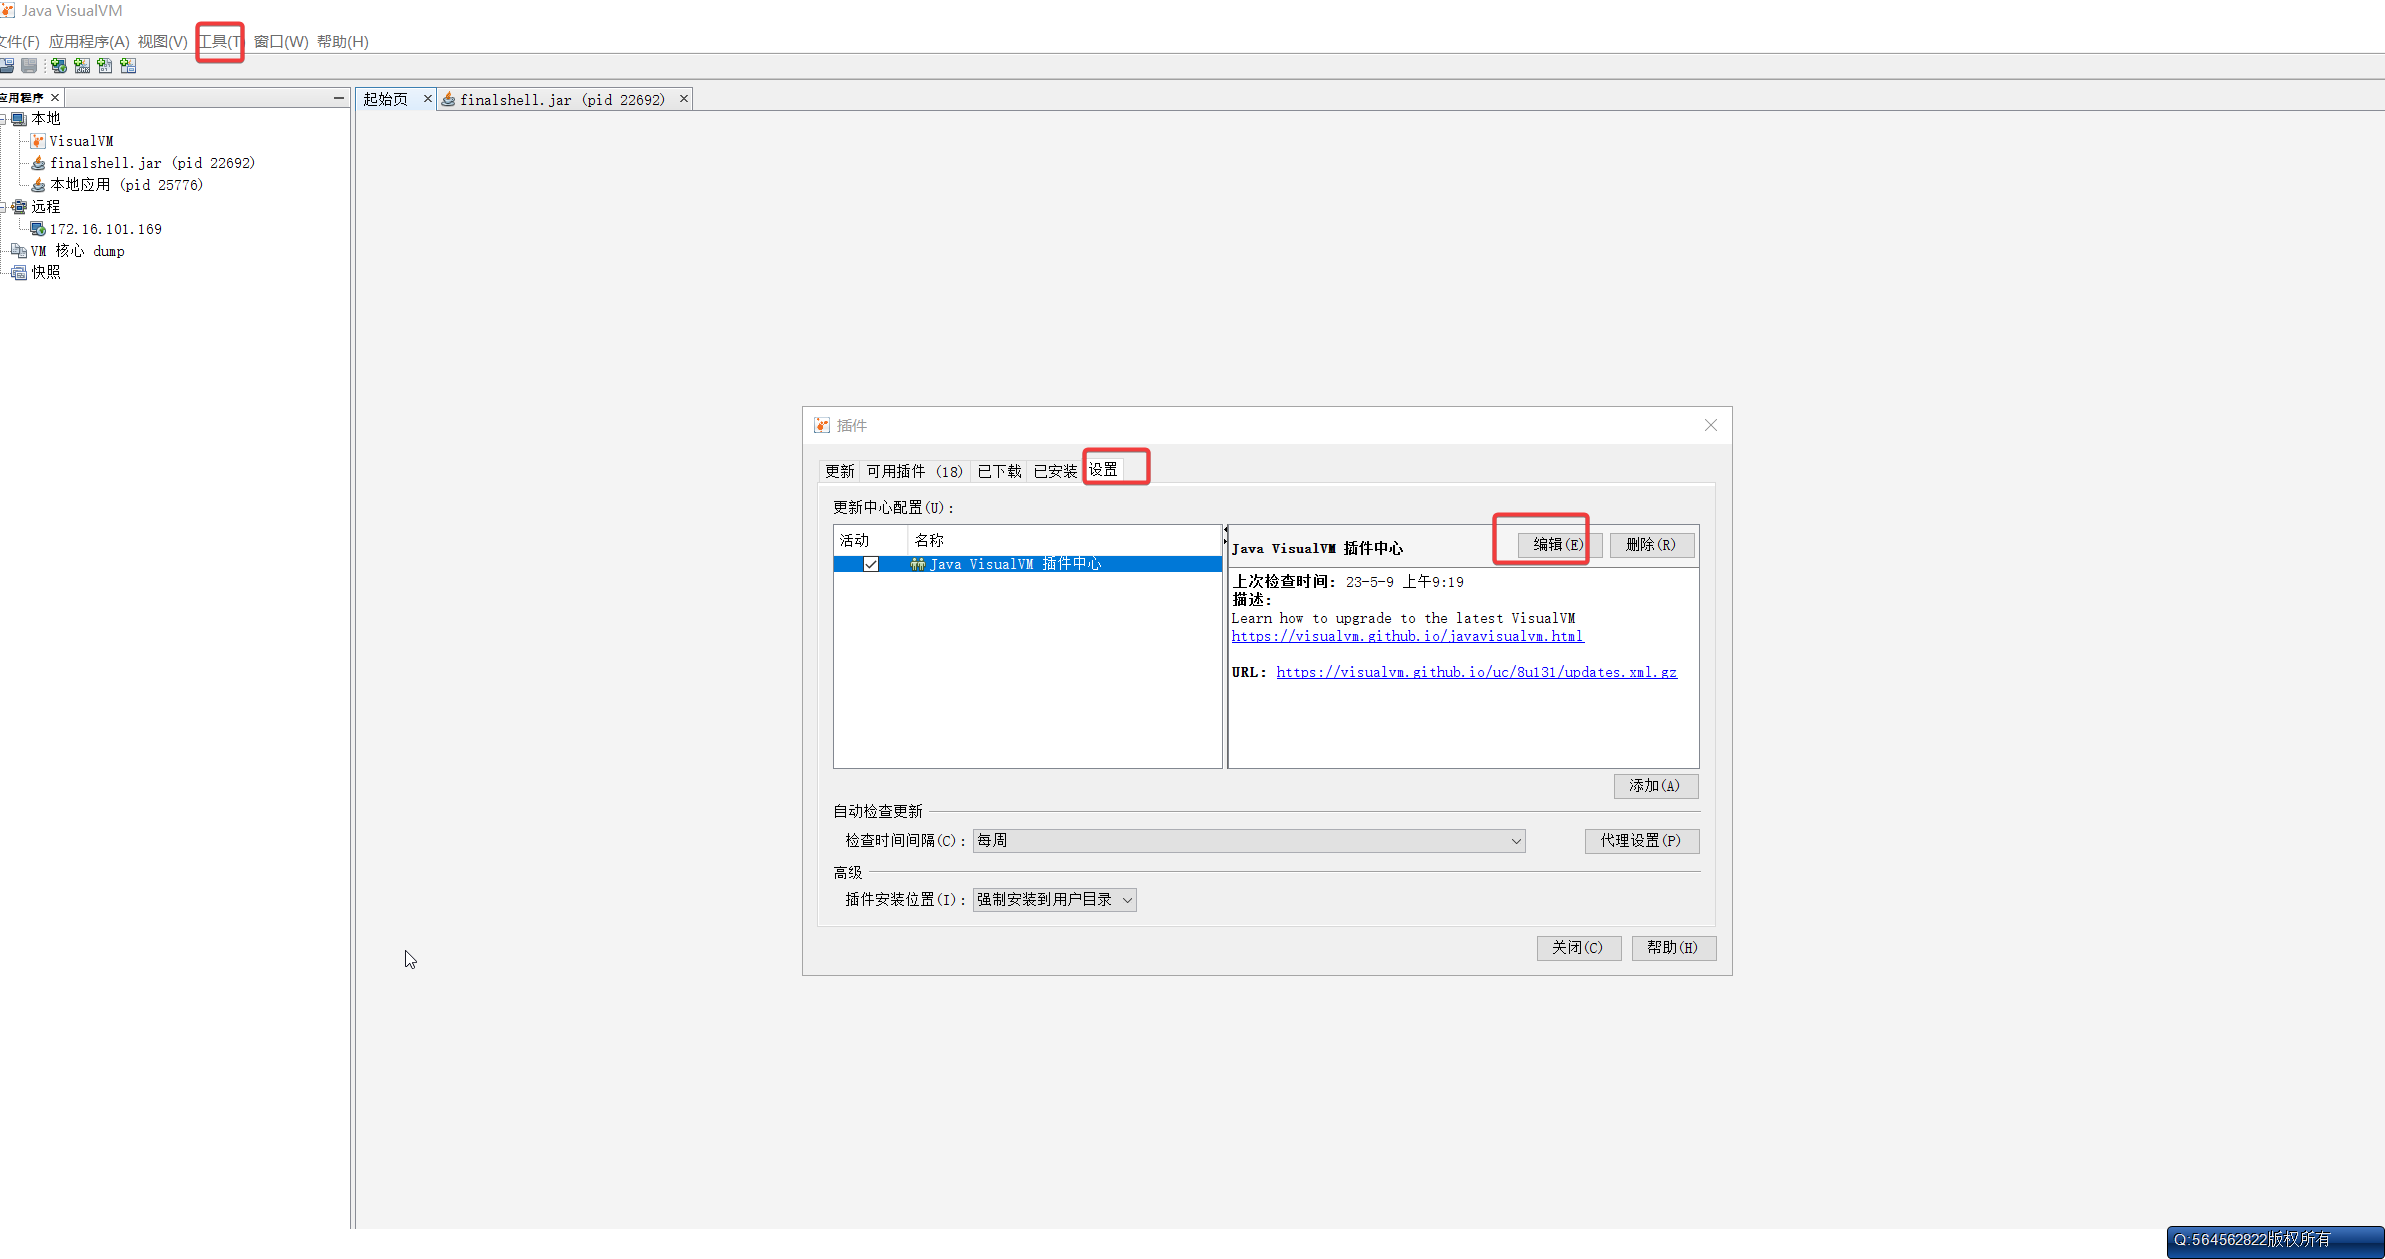Select finalshell.jar (pid 22692) in applications tree
The height and width of the screenshot is (1259, 2385).
pos(152,163)
